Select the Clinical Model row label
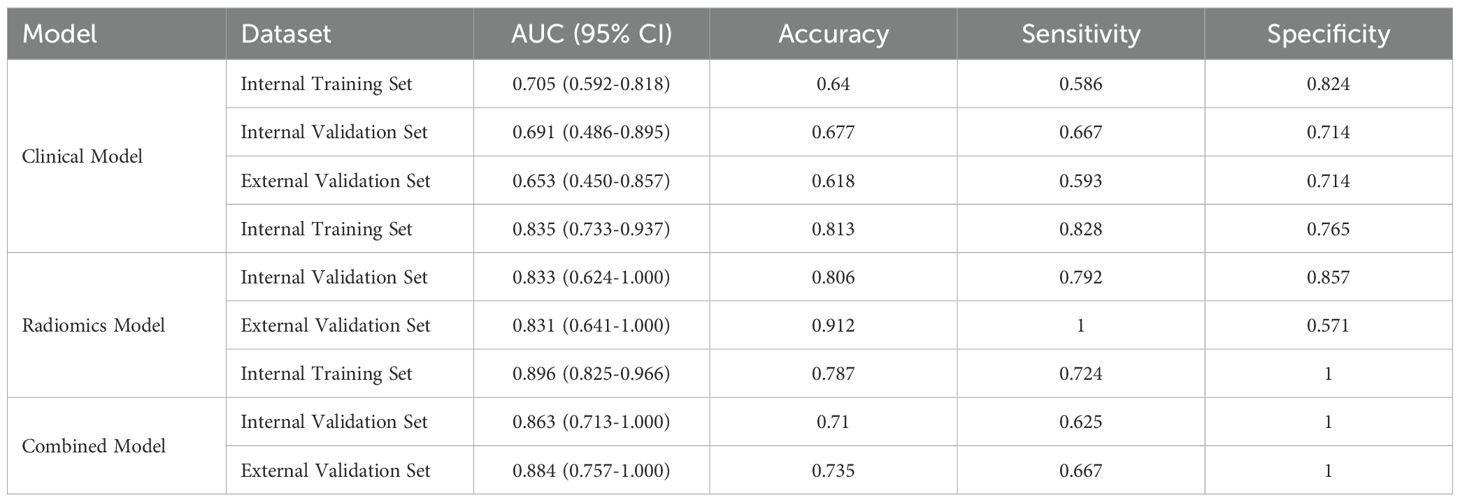 click(x=82, y=157)
